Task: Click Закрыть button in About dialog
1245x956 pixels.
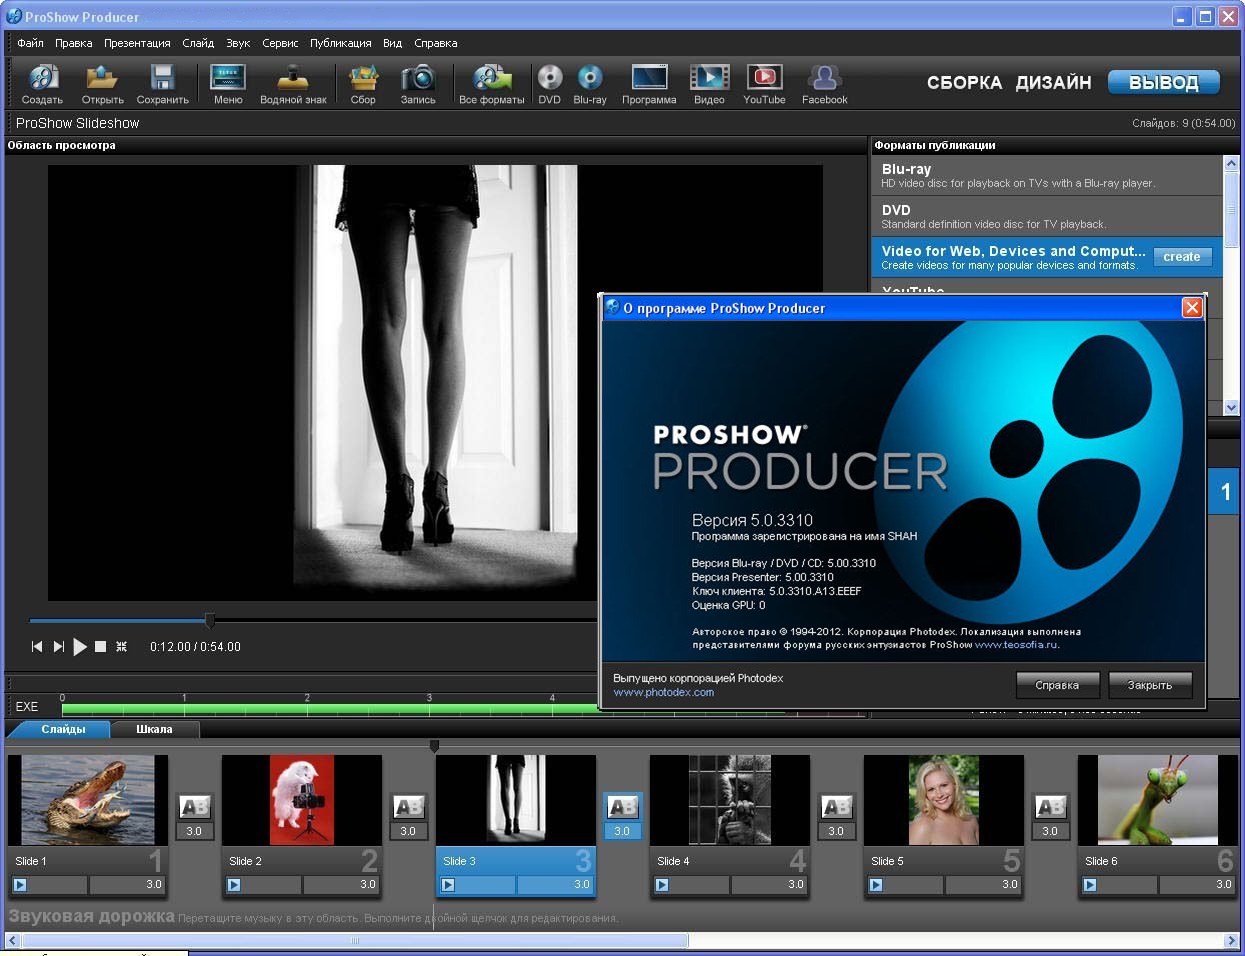Action: pos(1150,685)
